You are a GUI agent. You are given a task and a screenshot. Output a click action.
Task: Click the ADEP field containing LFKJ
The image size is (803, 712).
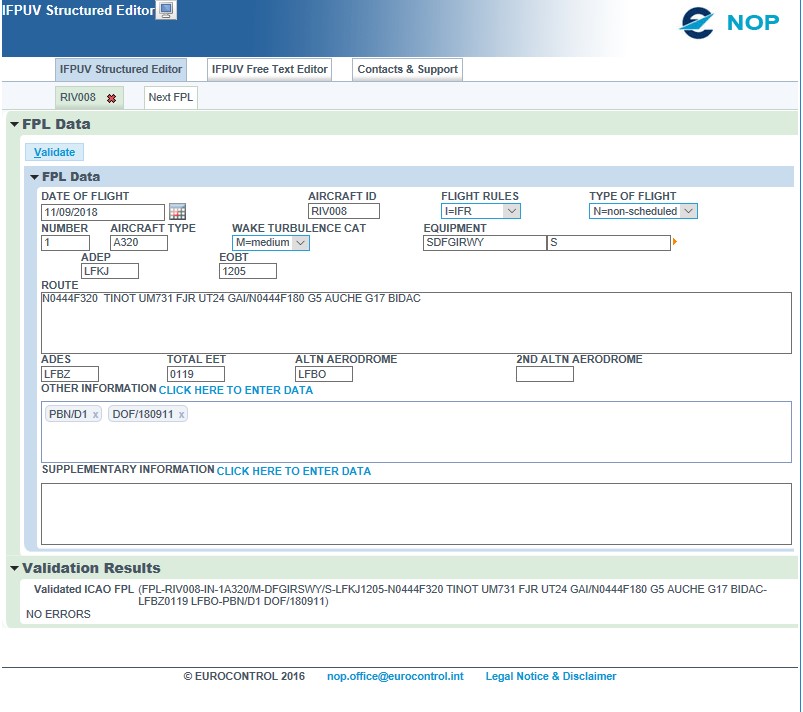tap(110, 271)
